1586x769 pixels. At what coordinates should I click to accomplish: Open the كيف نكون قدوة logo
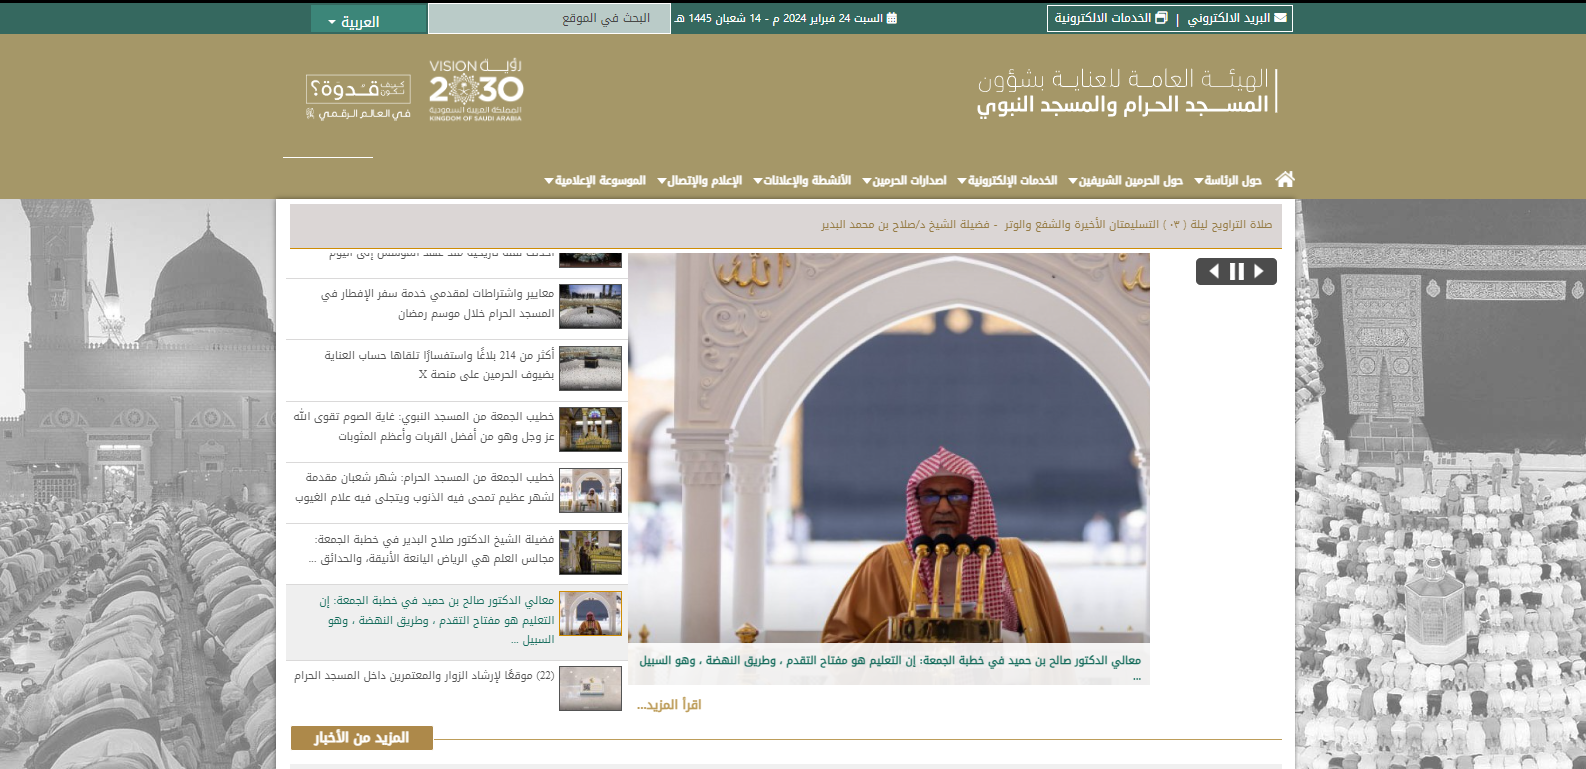tap(358, 97)
